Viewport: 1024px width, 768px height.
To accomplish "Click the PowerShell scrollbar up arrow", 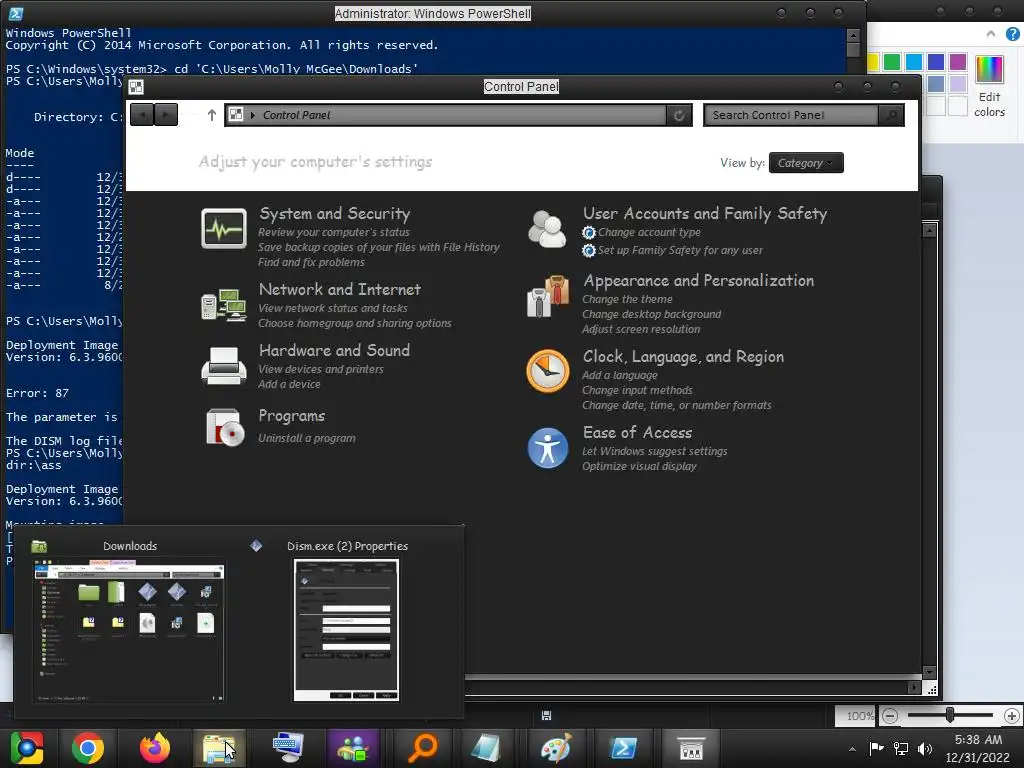I will pos(853,35).
